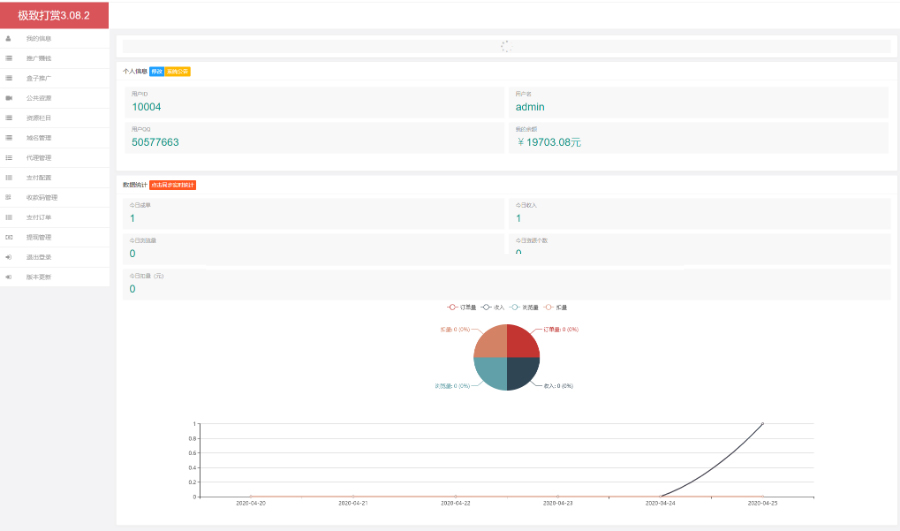Image resolution: width=900 pixels, height=531 pixels.
Task: Click the money icon beside 提现管理
Action: point(9,237)
